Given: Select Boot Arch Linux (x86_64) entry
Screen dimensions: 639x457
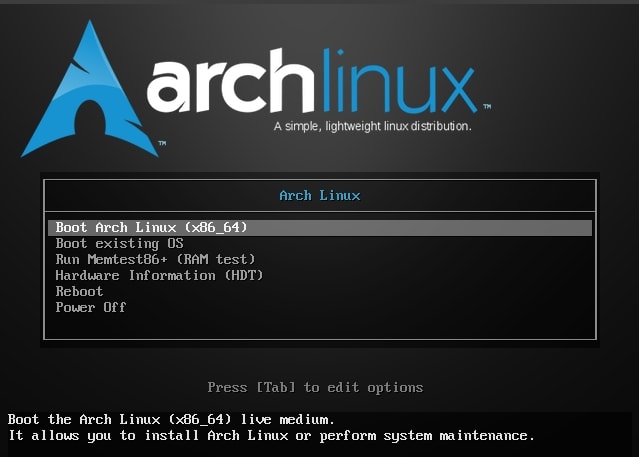Looking at the screenshot, I should (x=320, y=227).
